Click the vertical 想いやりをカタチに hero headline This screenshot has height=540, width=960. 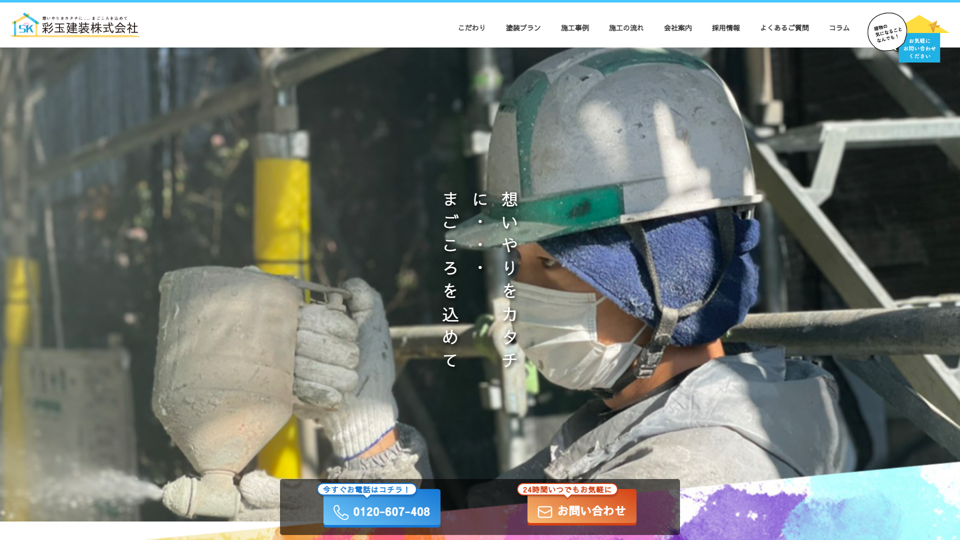509,280
